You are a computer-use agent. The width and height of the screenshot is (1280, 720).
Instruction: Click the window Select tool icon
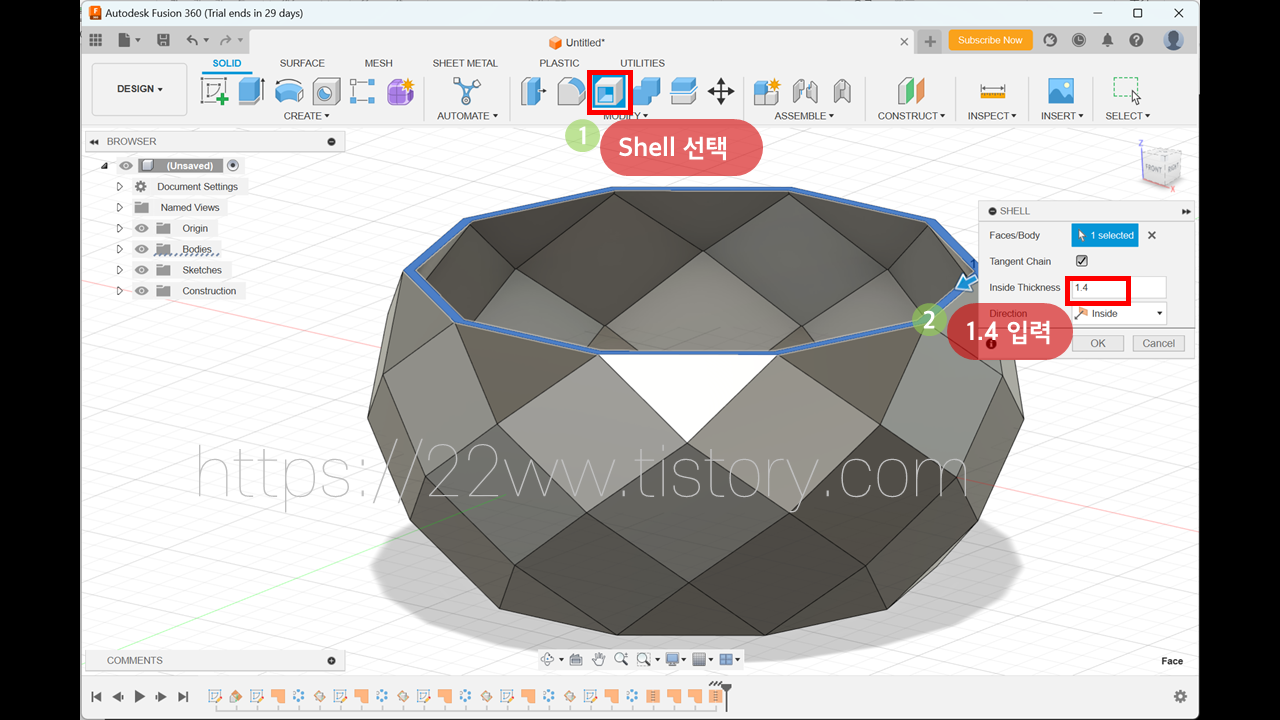[1127, 90]
